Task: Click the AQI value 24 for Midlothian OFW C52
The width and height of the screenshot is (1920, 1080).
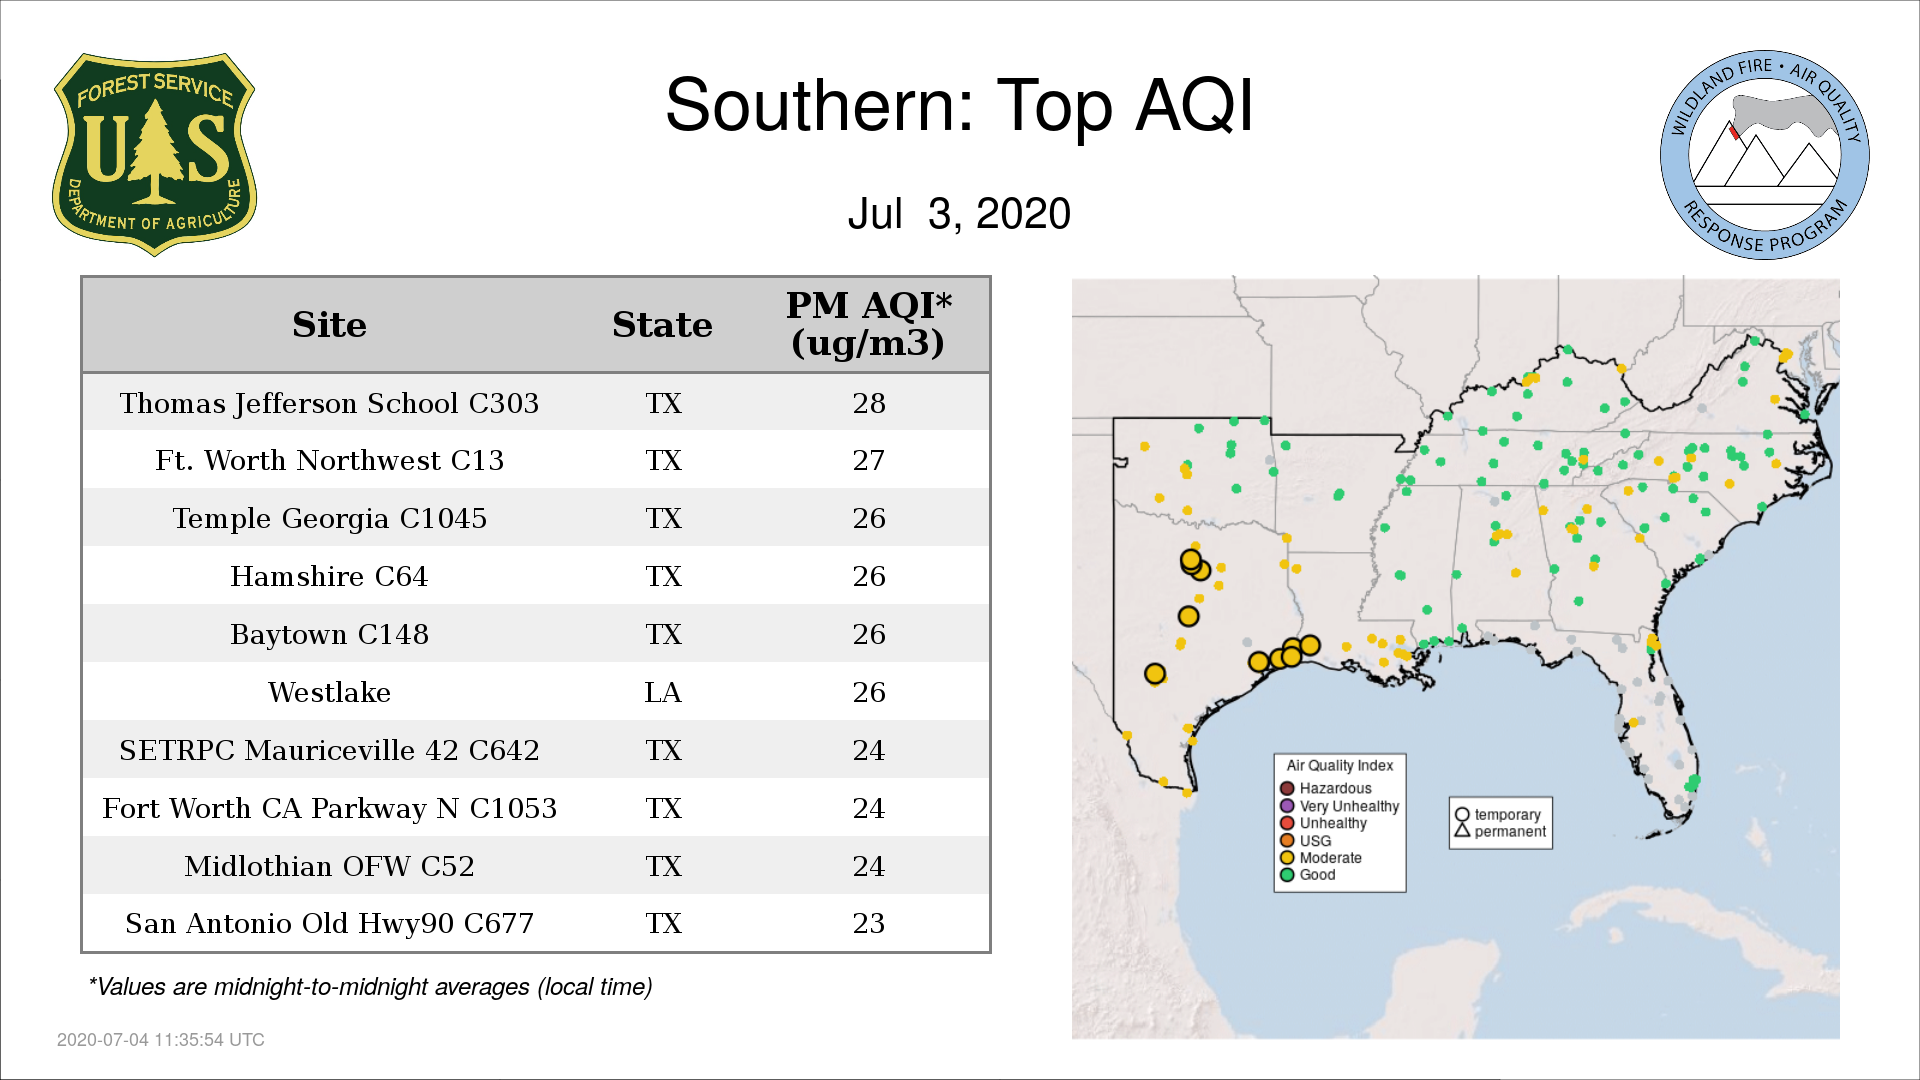Action: click(x=869, y=867)
